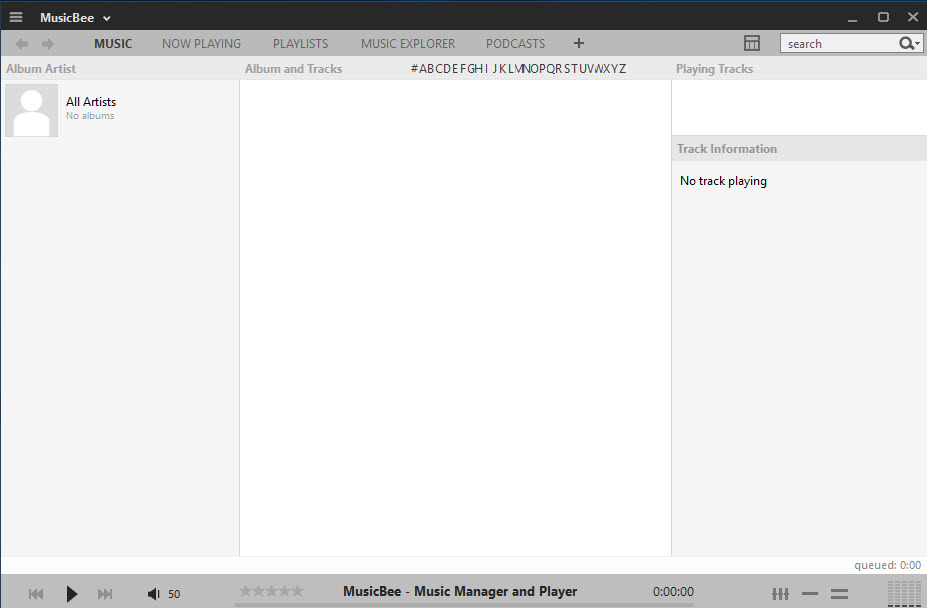
Task: Close the MusicBee window
Action: 913,17
